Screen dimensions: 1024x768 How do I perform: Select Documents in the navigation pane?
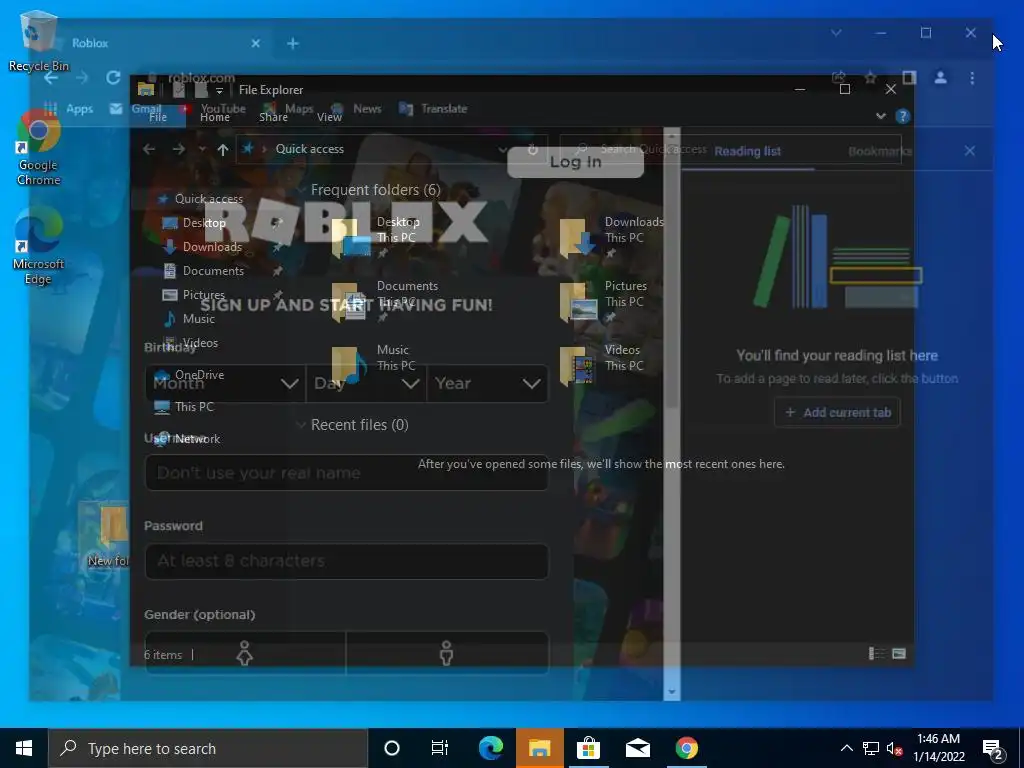[x=213, y=270]
